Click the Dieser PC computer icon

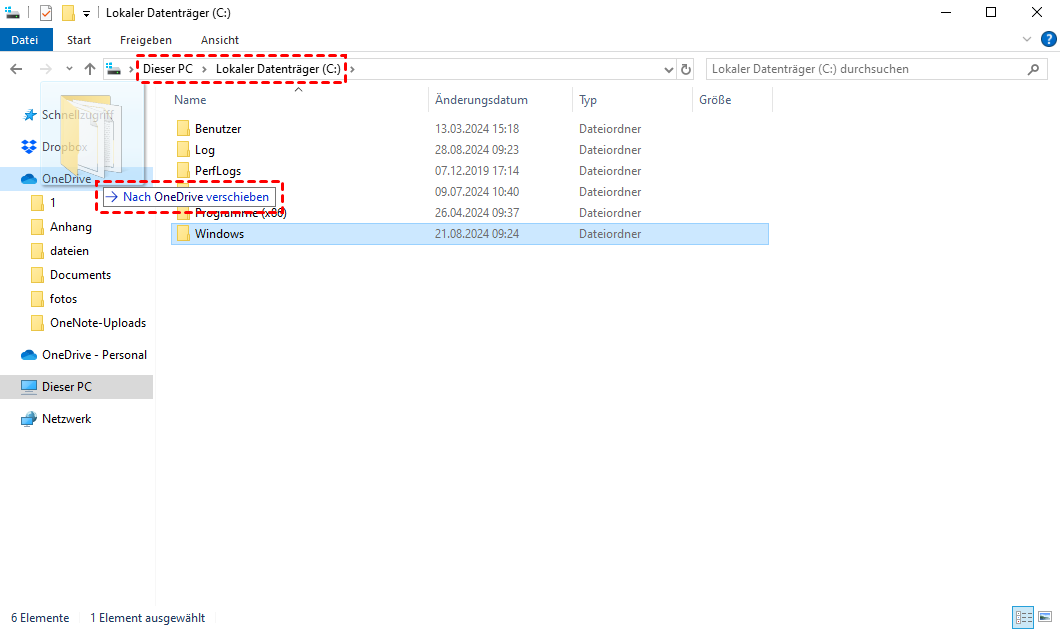tap(28, 387)
